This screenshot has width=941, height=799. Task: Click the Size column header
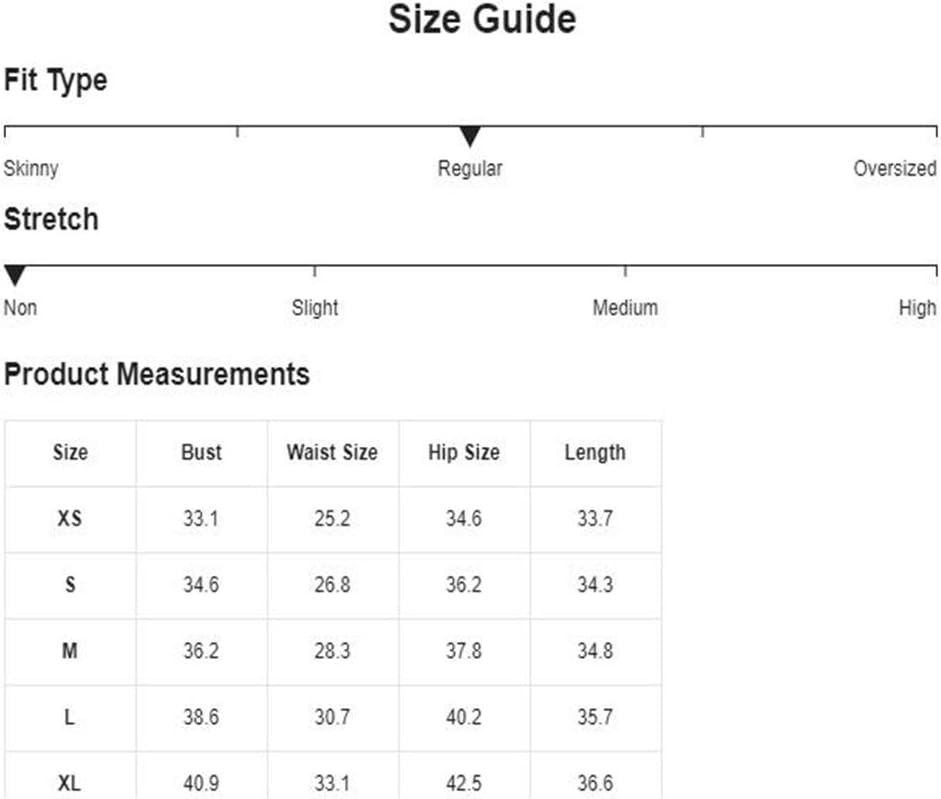click(x=70, y=452)
